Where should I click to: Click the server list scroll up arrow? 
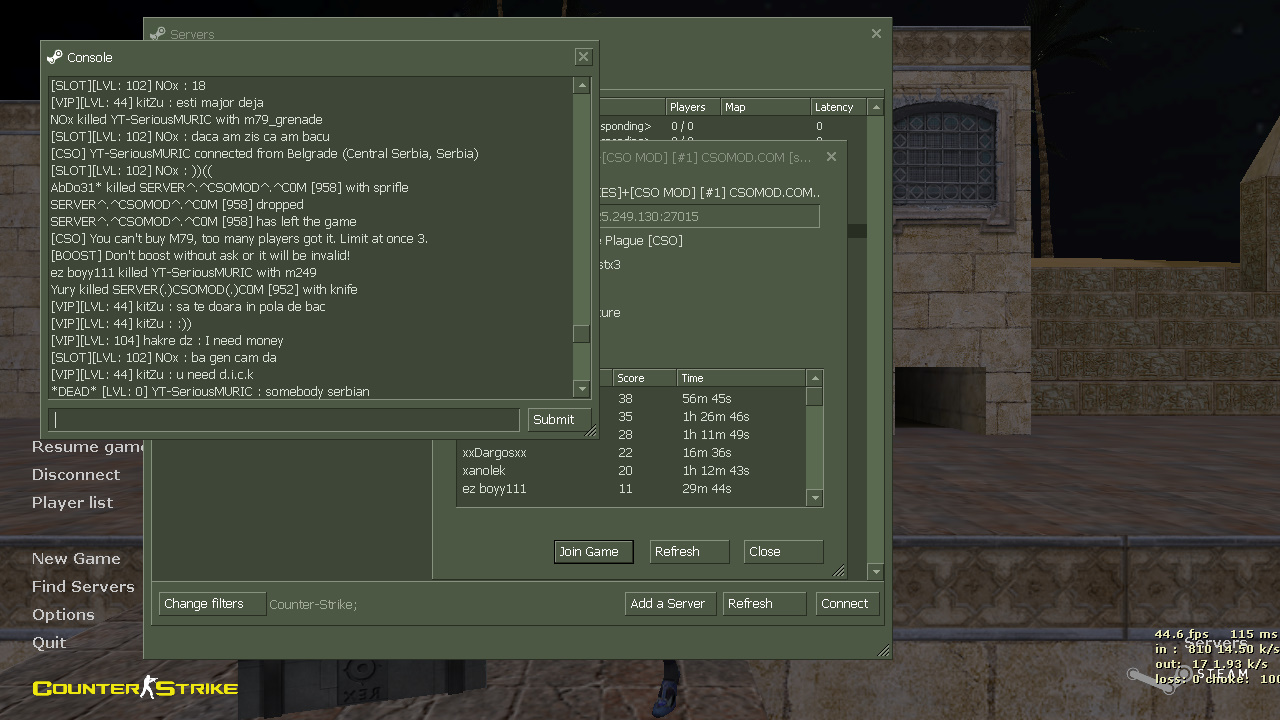pos(876,107)
